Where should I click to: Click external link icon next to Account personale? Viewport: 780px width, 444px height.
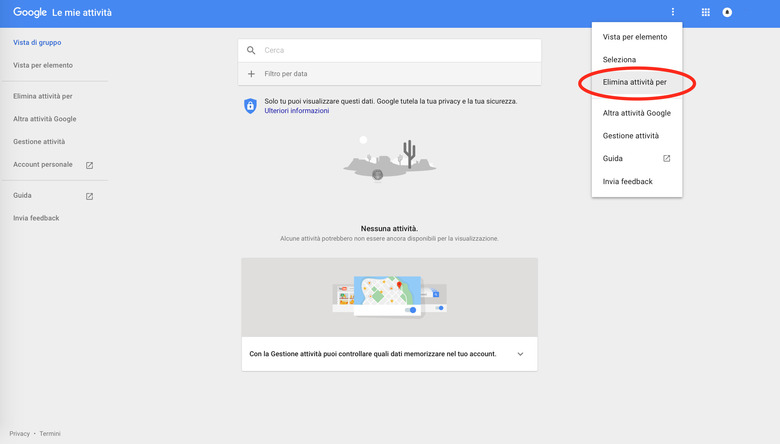pos(89,165)
